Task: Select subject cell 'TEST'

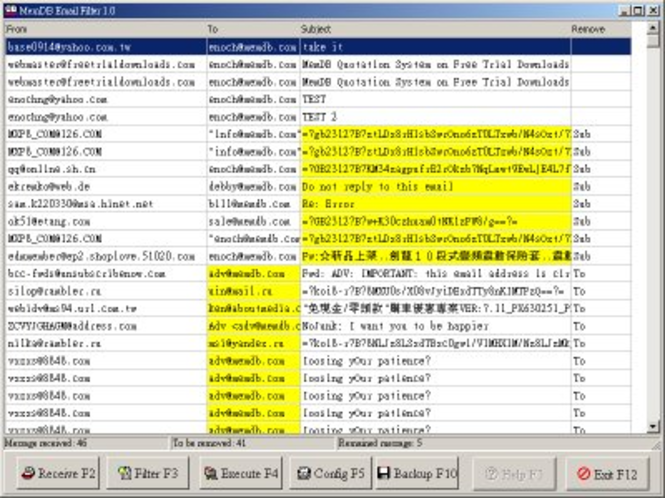Action: [435, 99]
